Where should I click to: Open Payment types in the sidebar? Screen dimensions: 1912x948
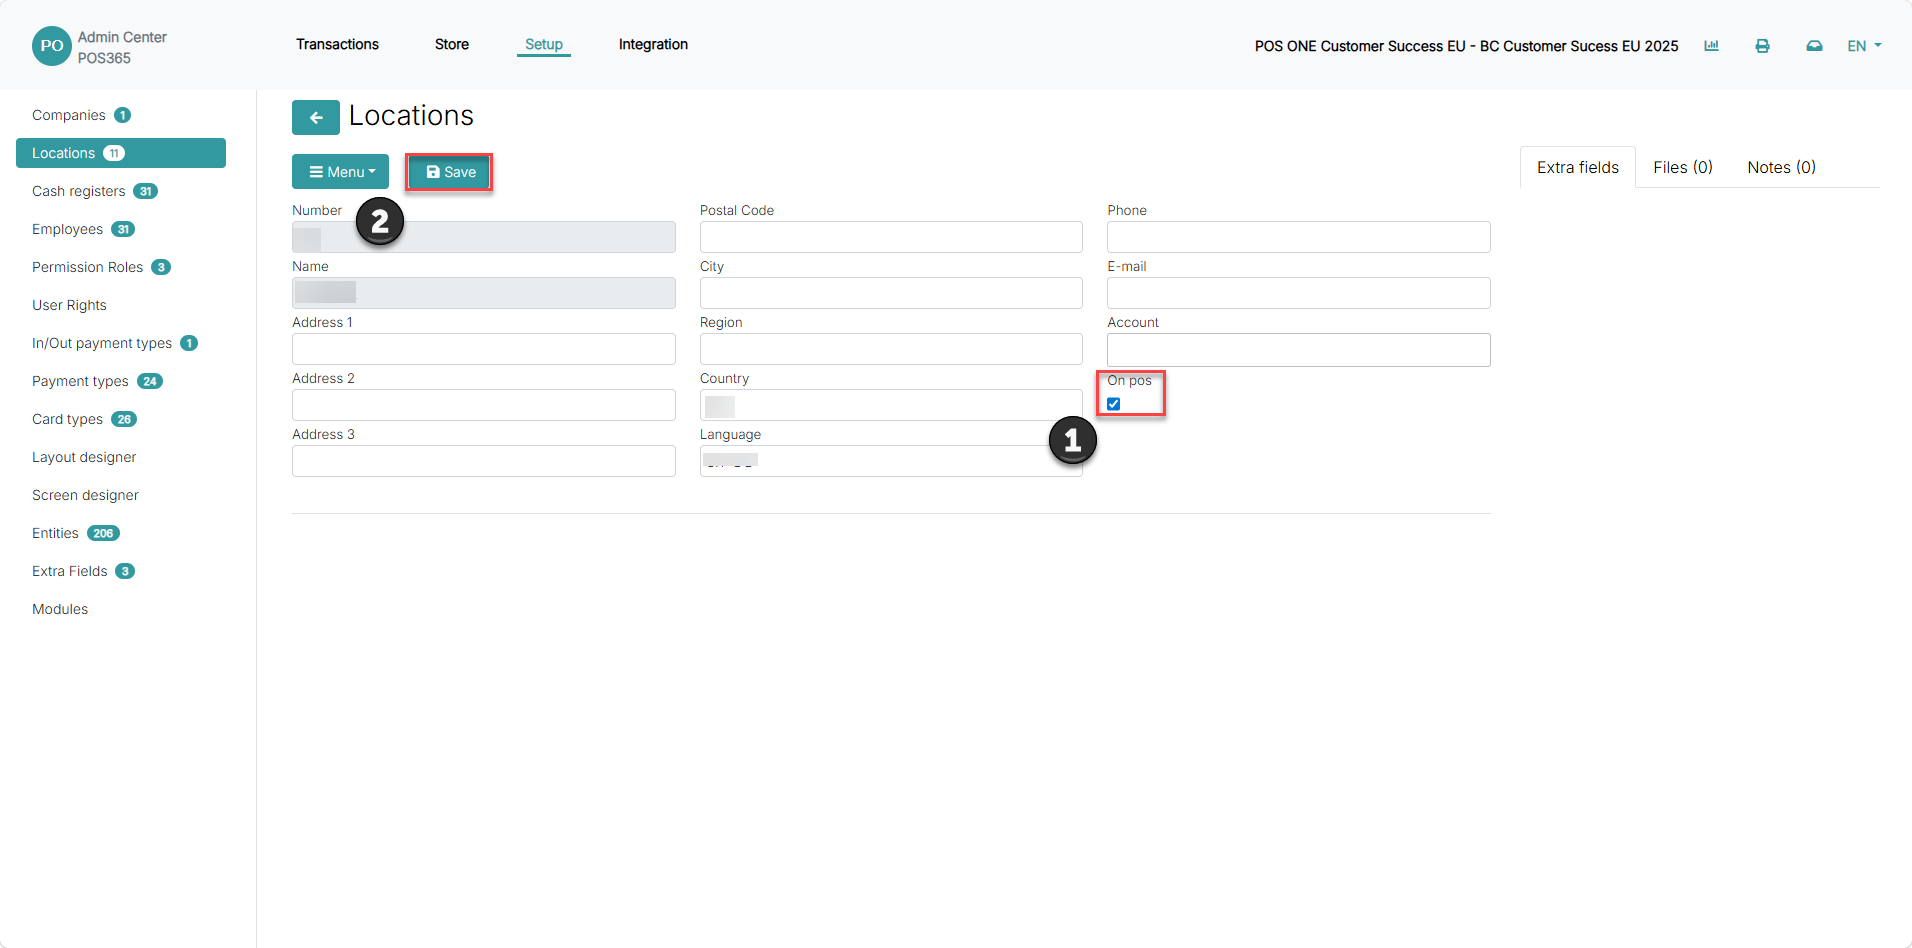coord(97,381)
